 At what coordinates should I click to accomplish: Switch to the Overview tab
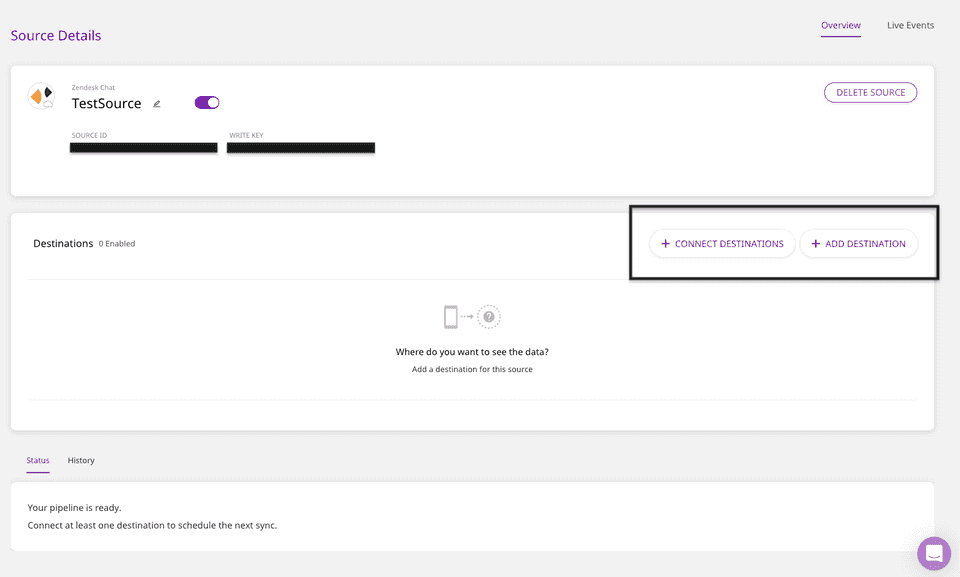[x=840, y=25]
